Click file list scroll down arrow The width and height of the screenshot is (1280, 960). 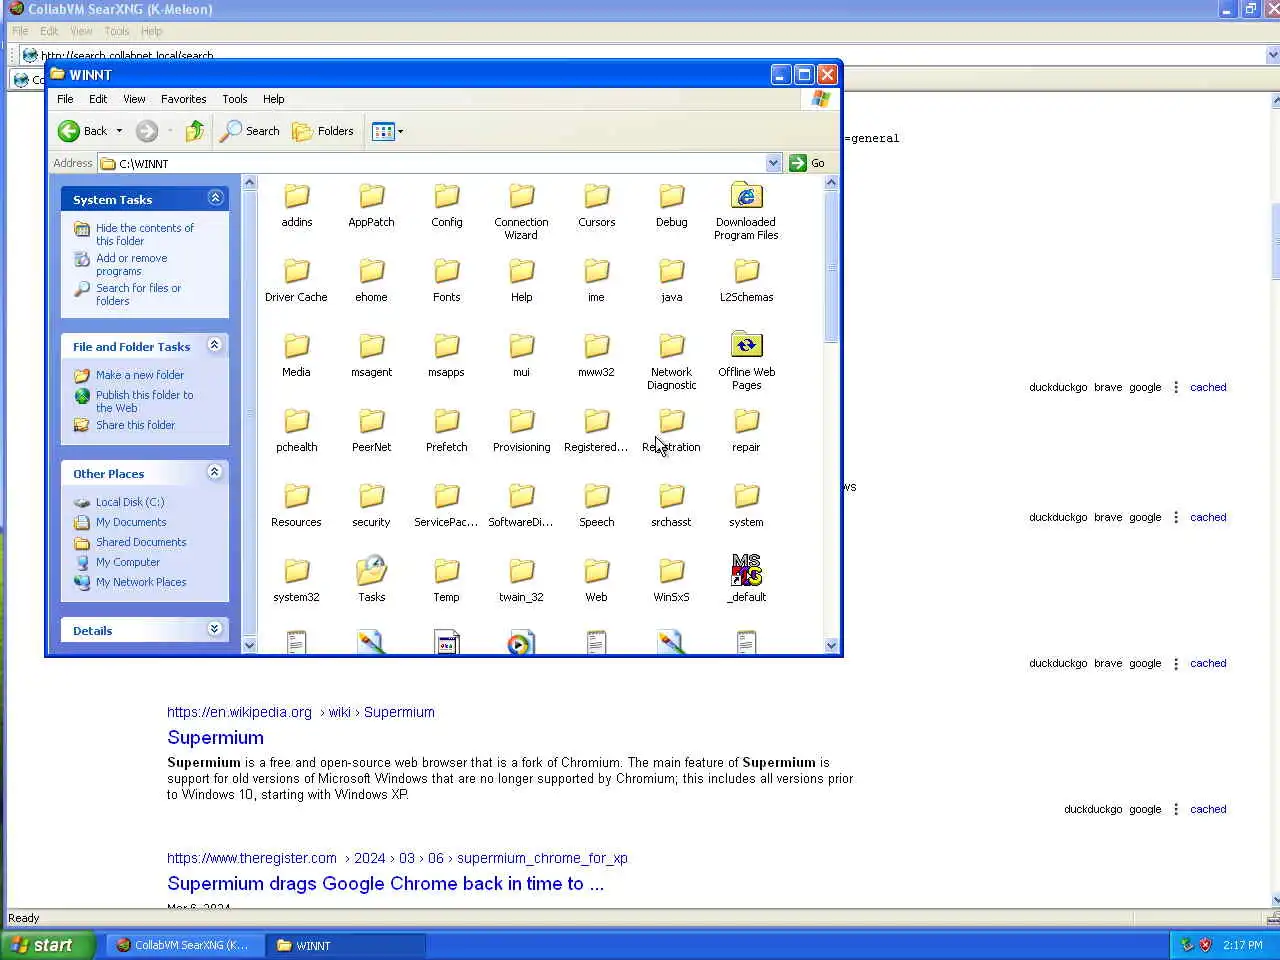click(x=831, y=645)
